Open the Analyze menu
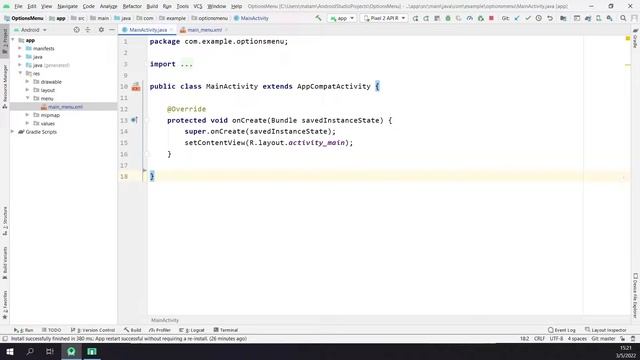This screenshot has width=640, height=360. (x=108, y=7)
